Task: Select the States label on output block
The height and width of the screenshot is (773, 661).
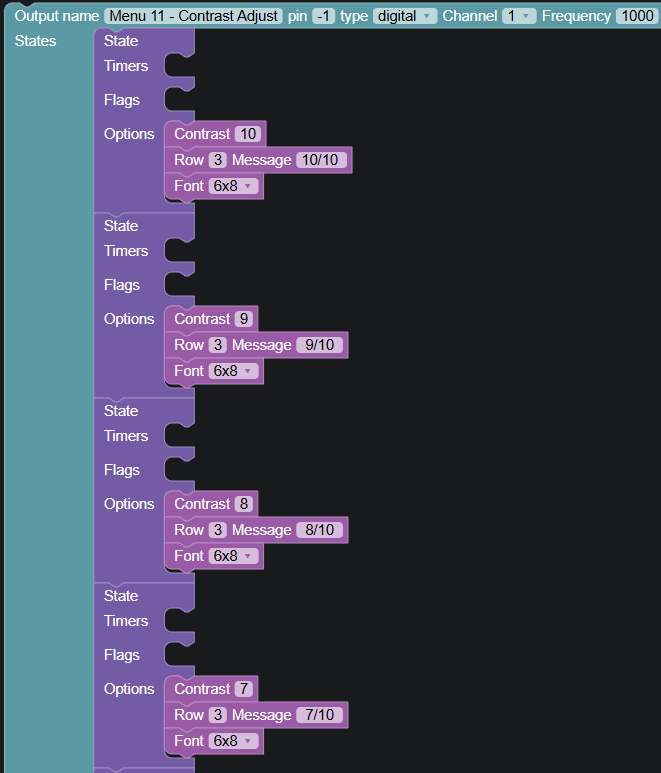Action: [x=35, y=41]
